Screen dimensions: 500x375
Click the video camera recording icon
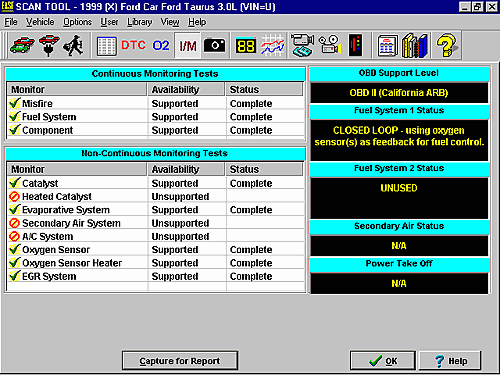click(302, 45)
